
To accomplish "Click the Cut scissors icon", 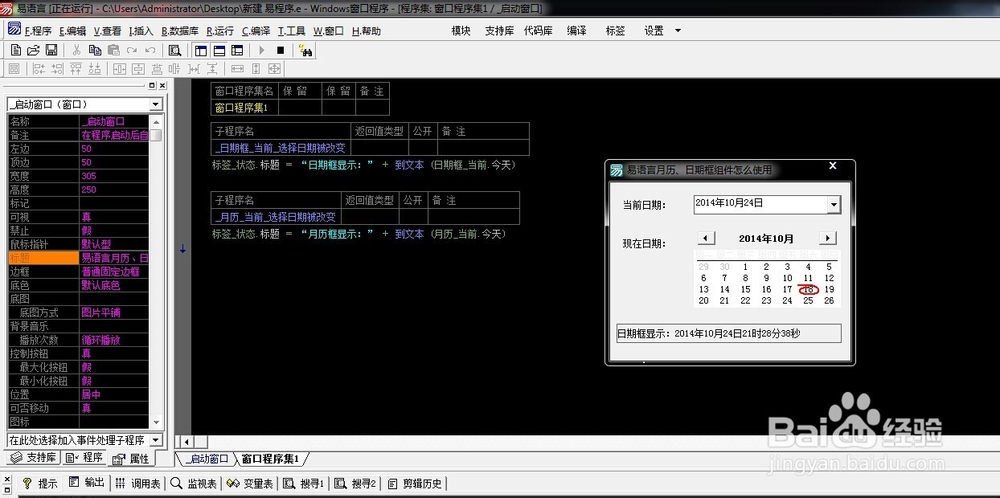I will point(77,50).
